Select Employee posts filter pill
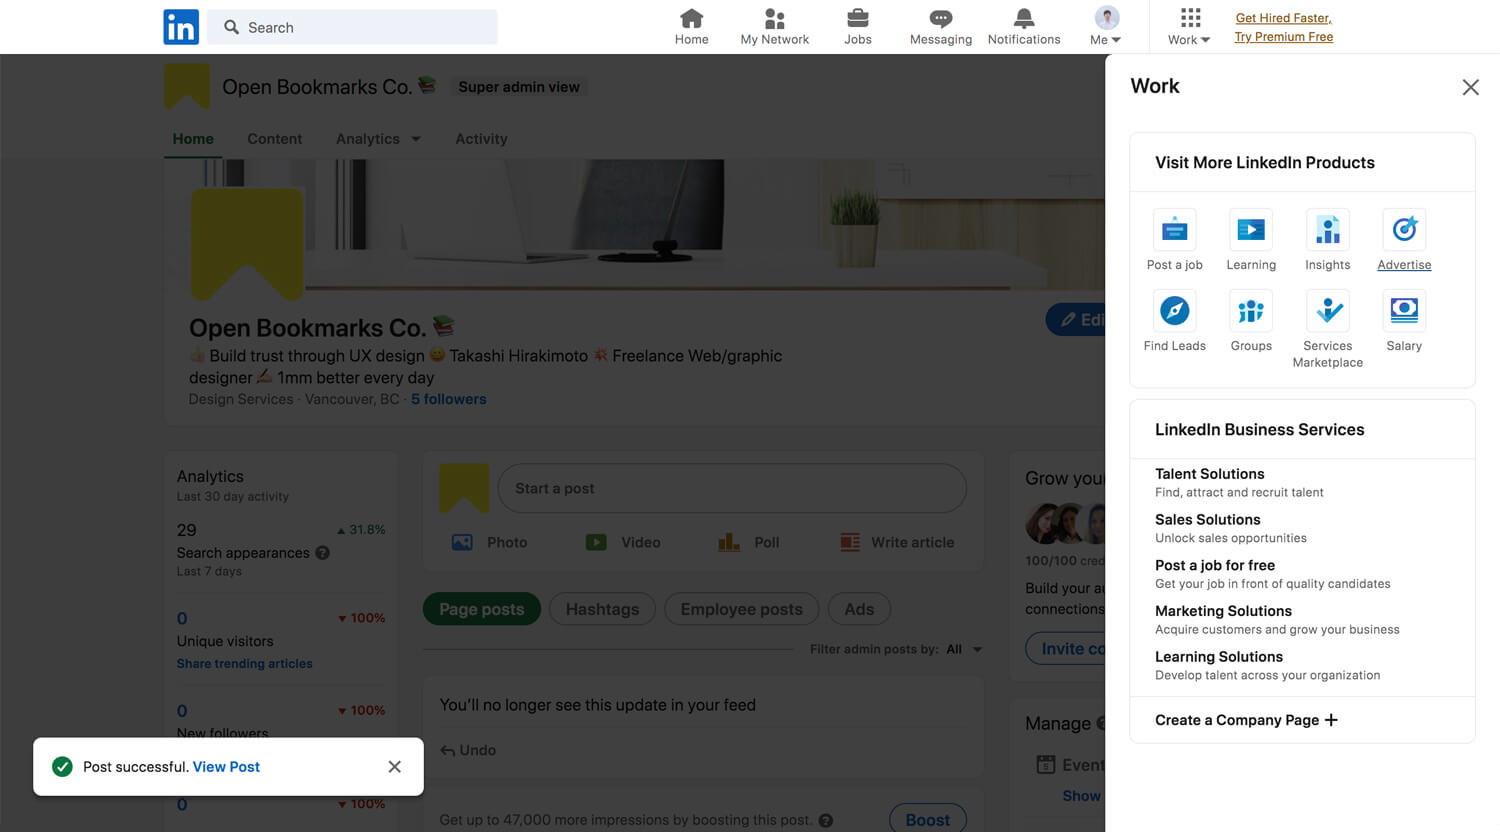This screenshot has width=1500, height=832. click(741, 609)
